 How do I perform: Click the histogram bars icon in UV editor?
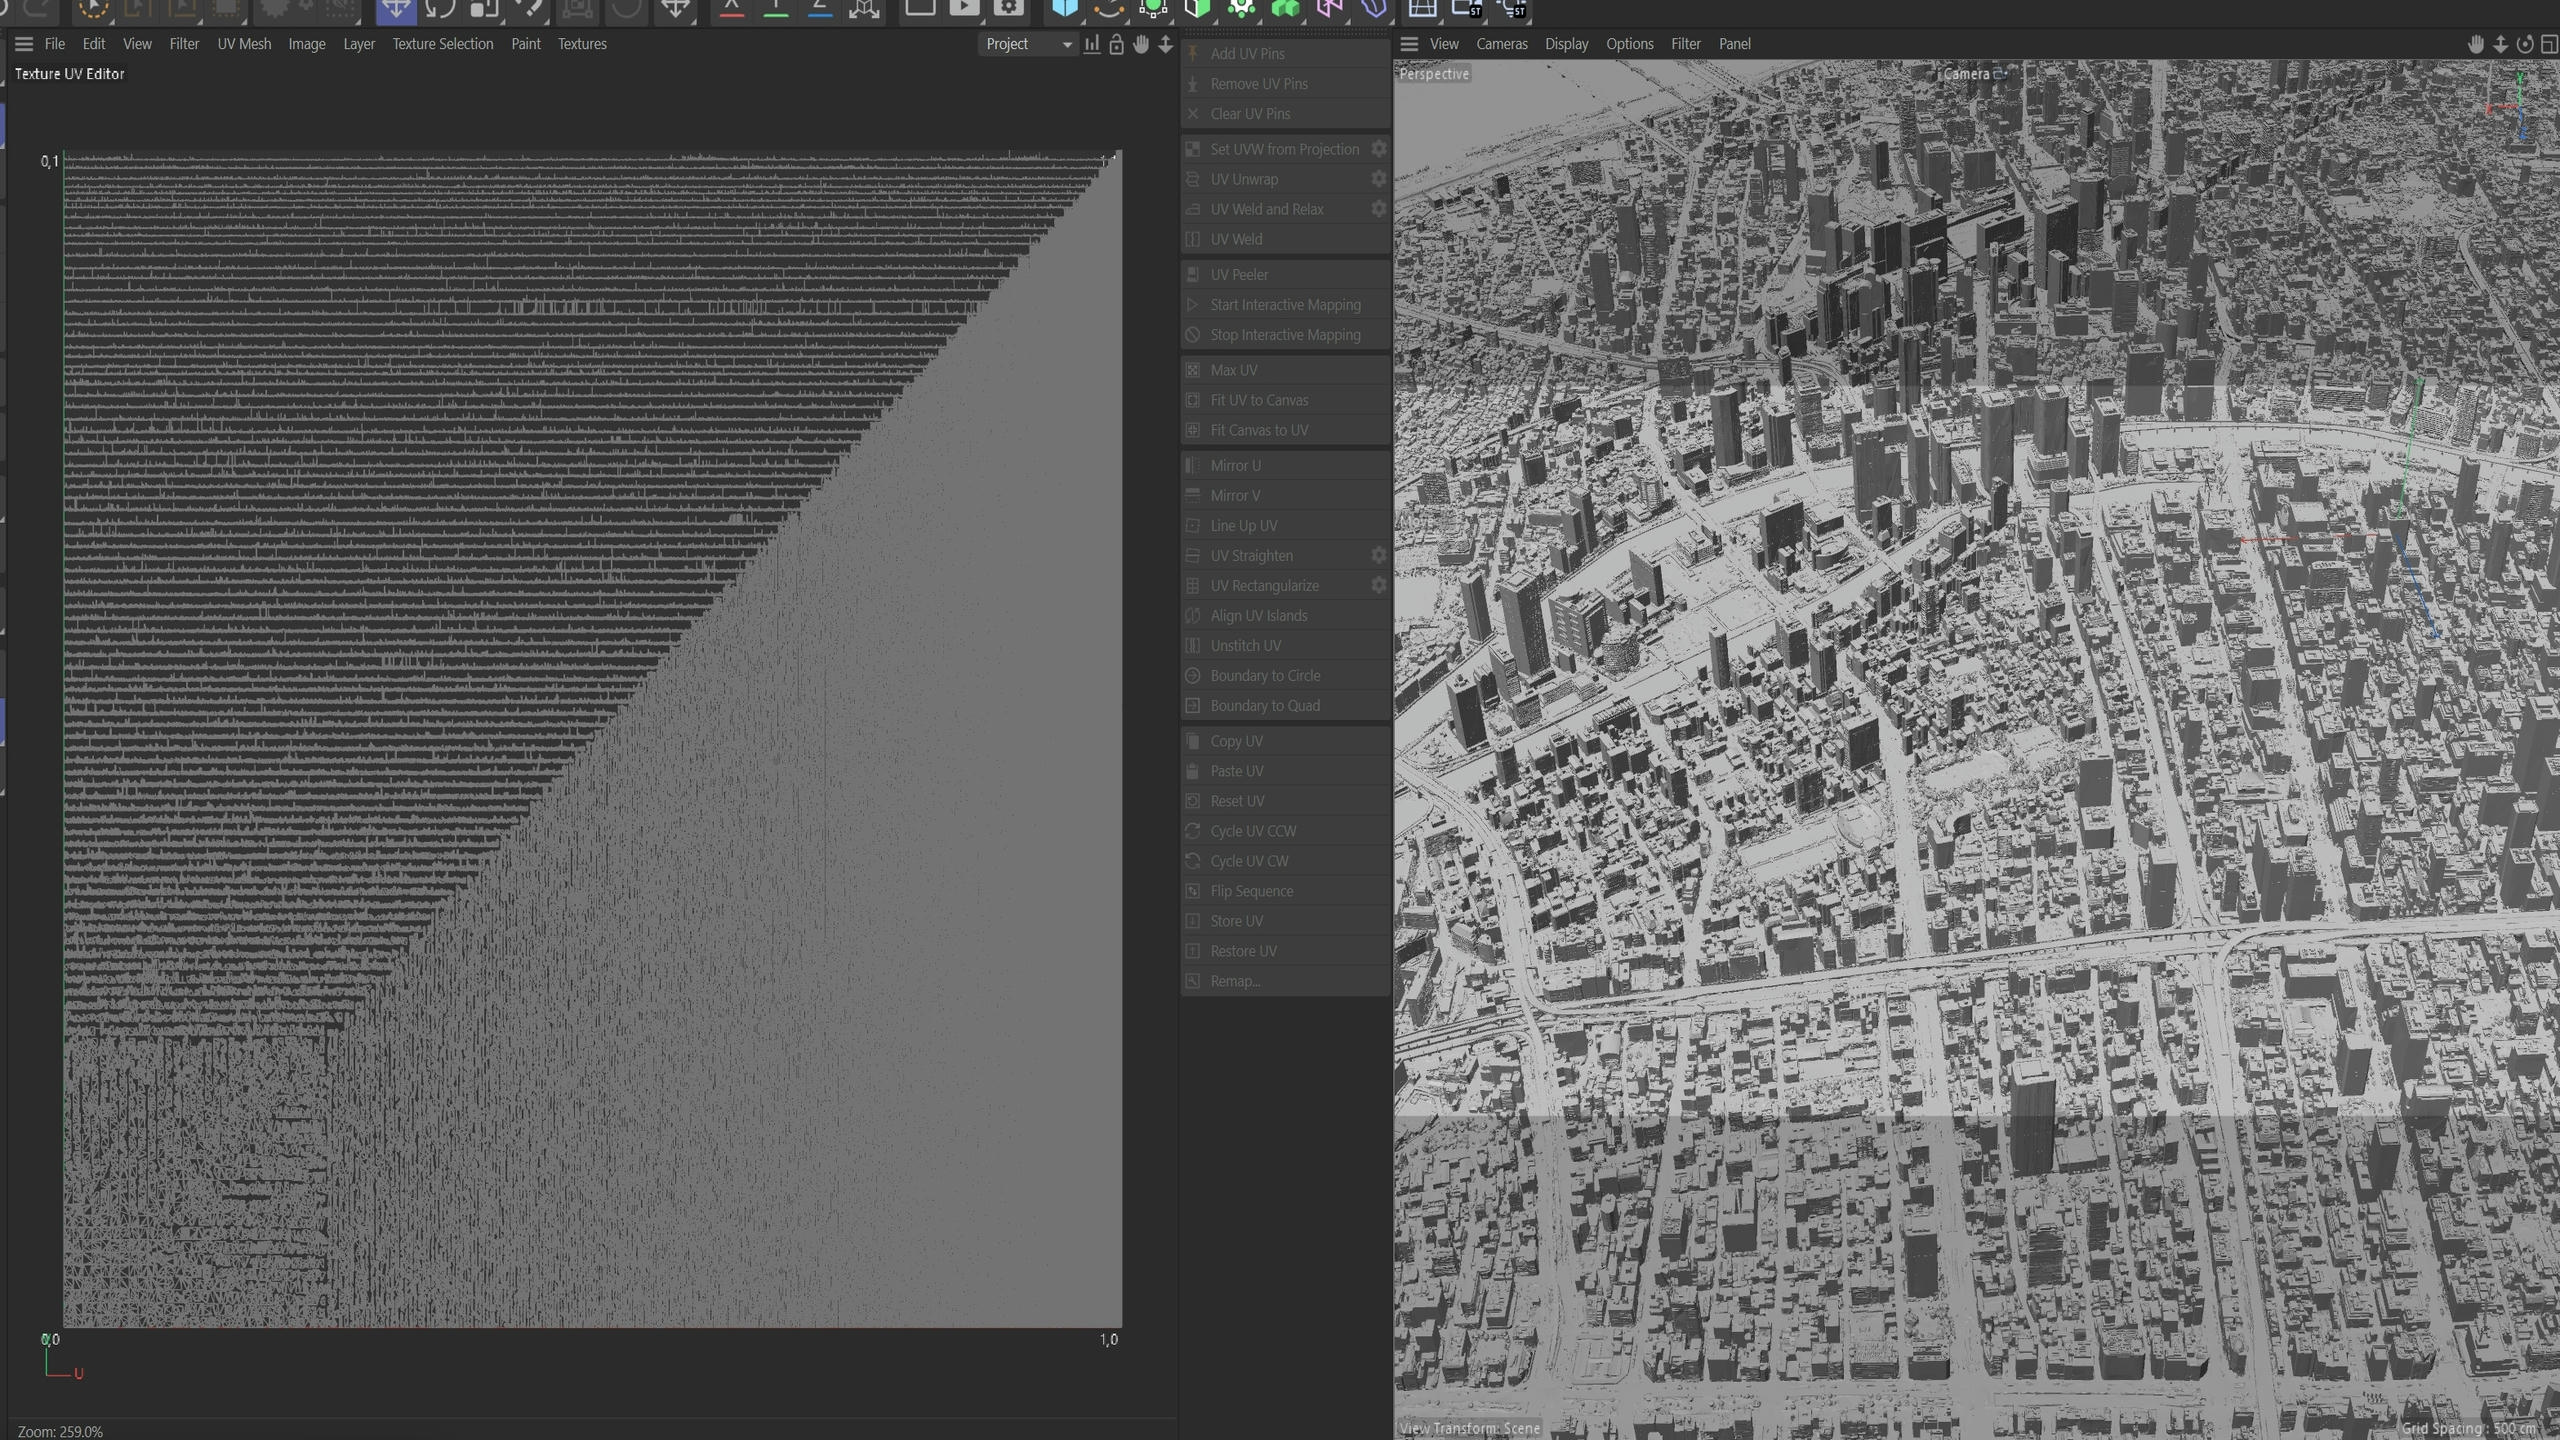pos(1092,44)
